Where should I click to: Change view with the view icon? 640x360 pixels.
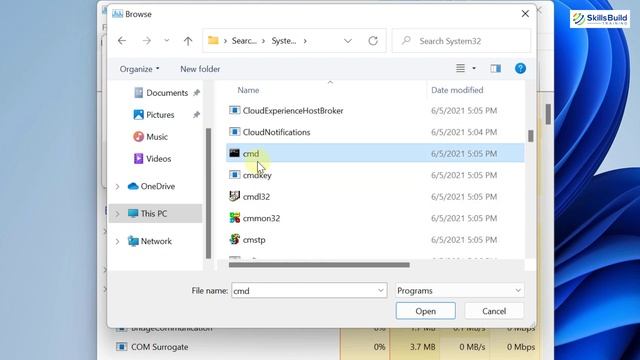(x=460, y=69)
